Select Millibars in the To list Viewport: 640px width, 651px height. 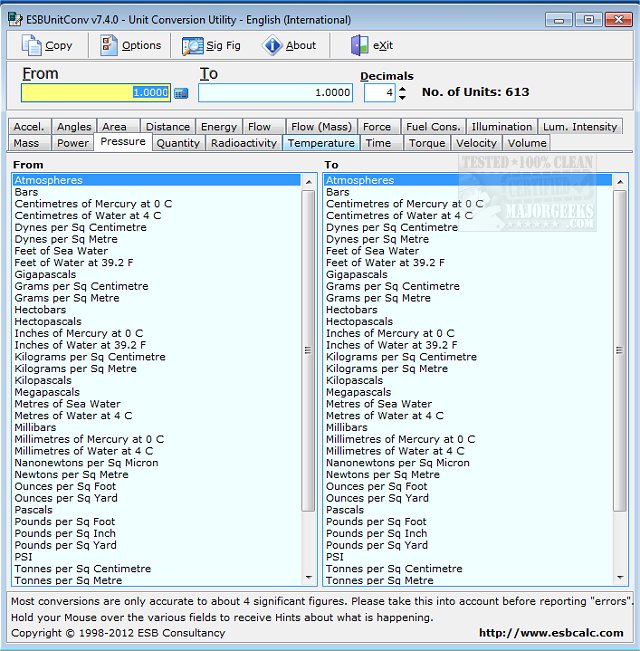467,427
